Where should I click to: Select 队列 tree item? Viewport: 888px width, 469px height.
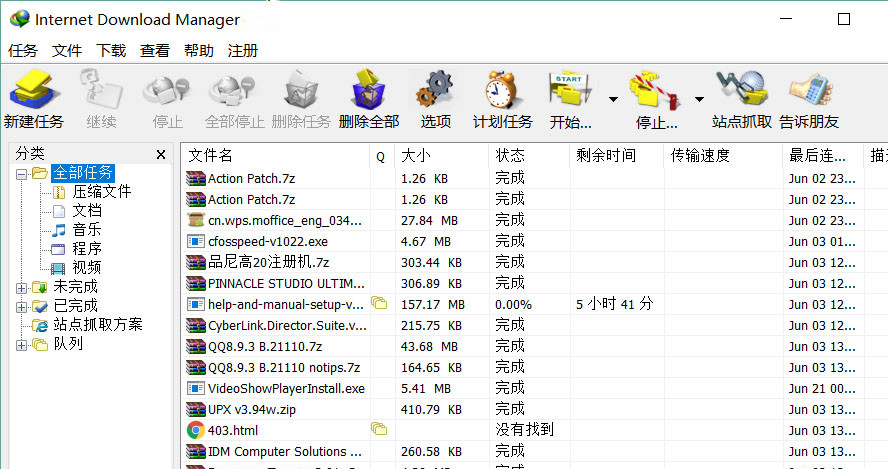click(x=68, y=344)
